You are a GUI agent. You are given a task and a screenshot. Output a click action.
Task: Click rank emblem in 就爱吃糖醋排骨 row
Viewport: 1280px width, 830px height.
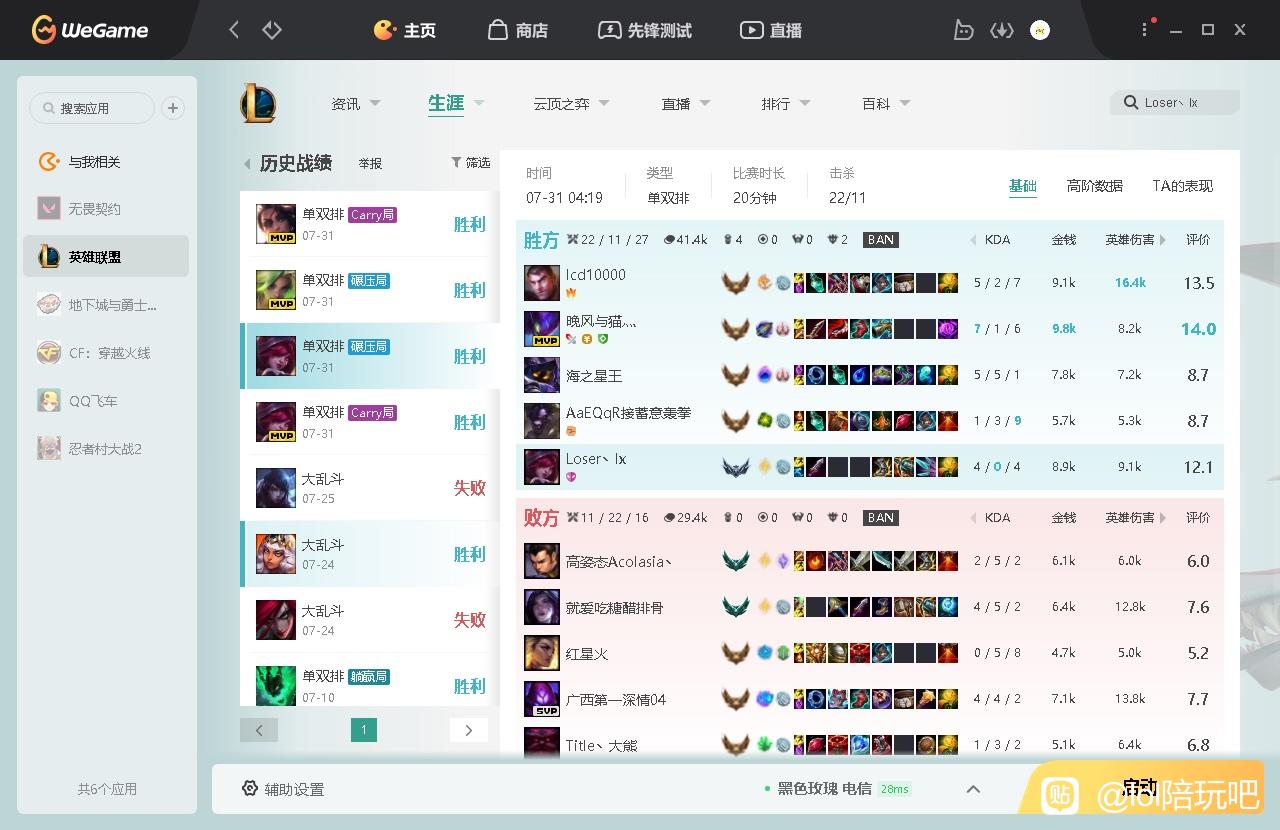(736, 607)
